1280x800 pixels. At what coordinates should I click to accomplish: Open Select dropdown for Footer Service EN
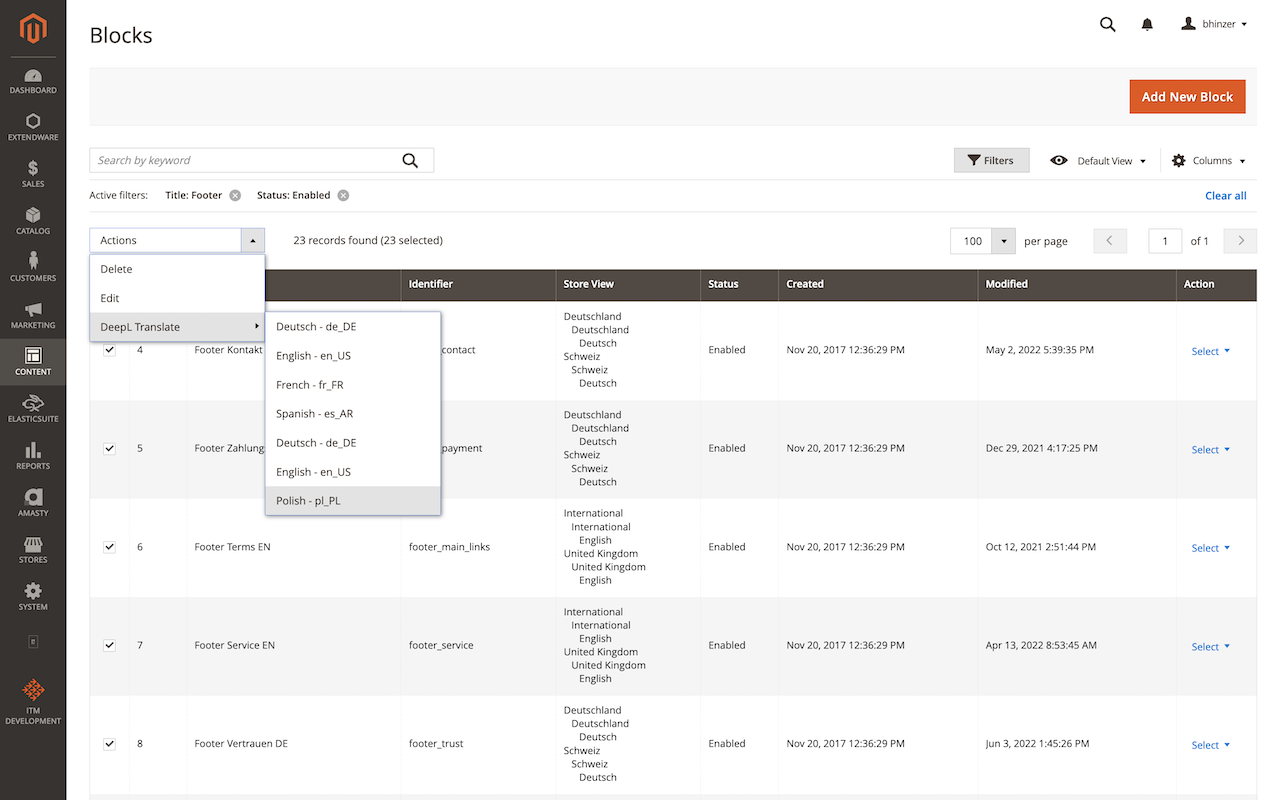click(1210, 646)
